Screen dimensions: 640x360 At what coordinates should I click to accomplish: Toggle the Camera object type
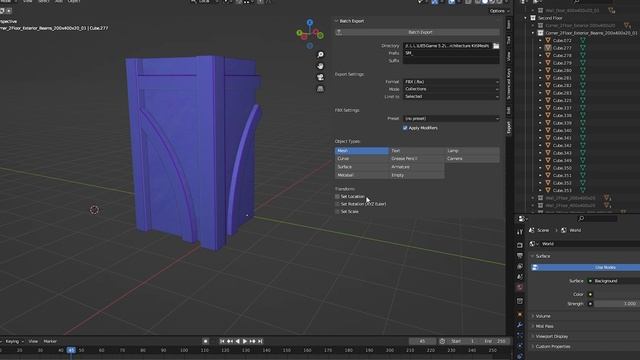[x=472, y=158]
